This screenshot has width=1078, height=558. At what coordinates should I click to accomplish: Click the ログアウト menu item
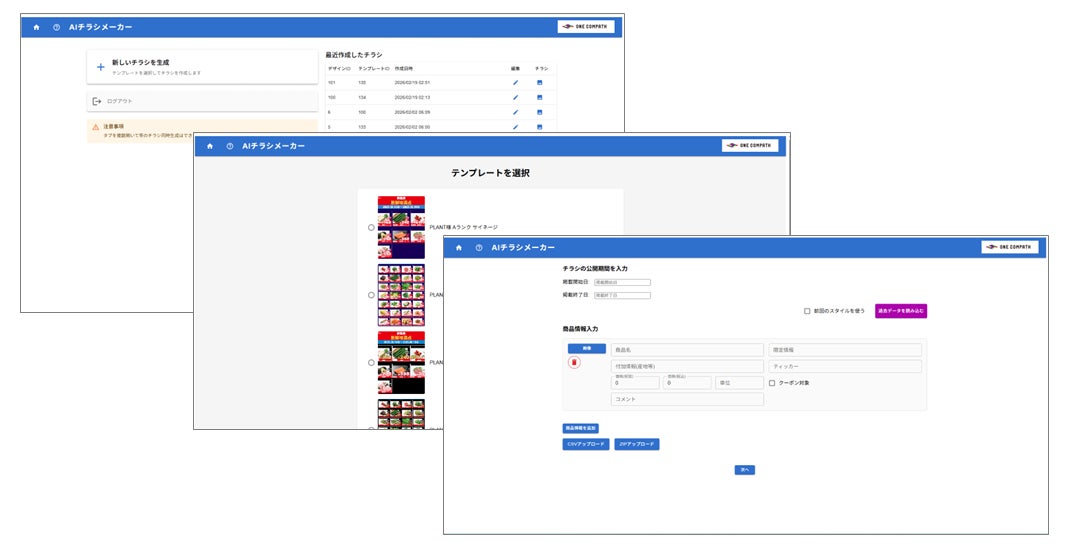coord(118,101)
